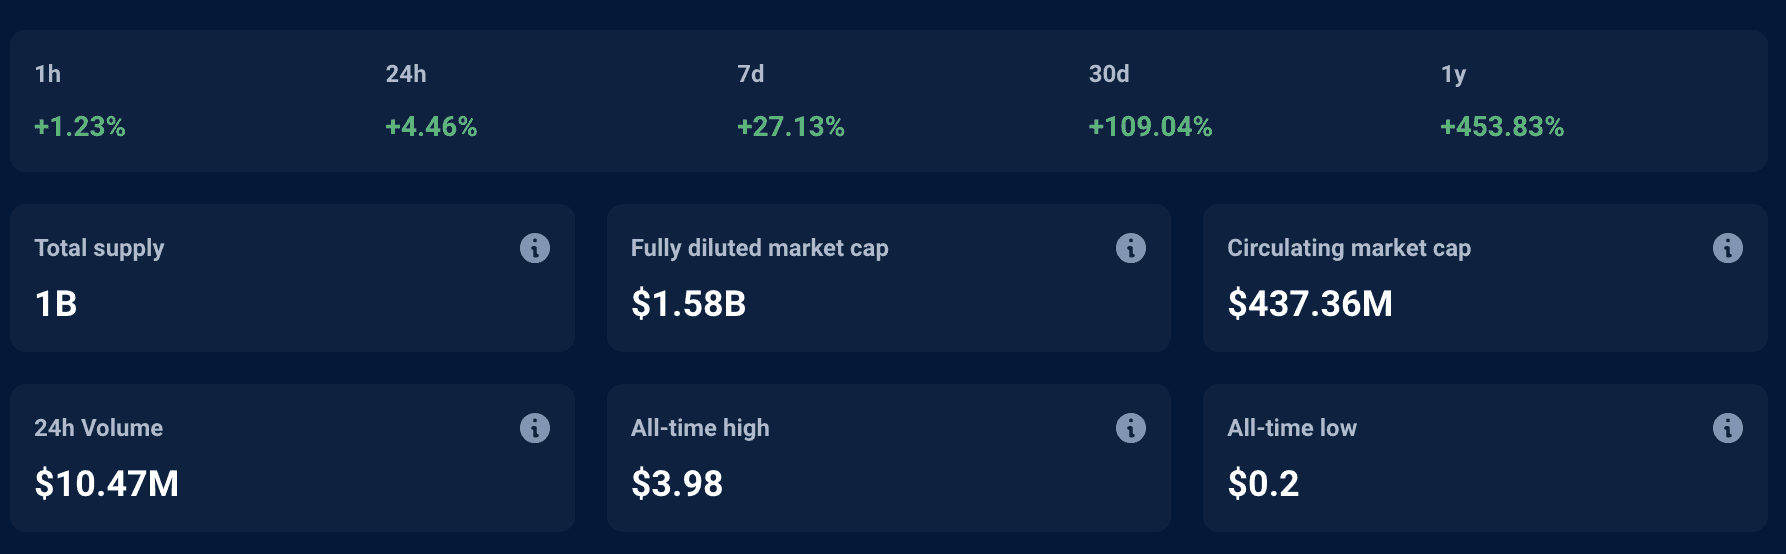Click the +4.46% daily change value
Image resolution: width=1786 pixels, height=554 pixels.
(x=431, y=127)
